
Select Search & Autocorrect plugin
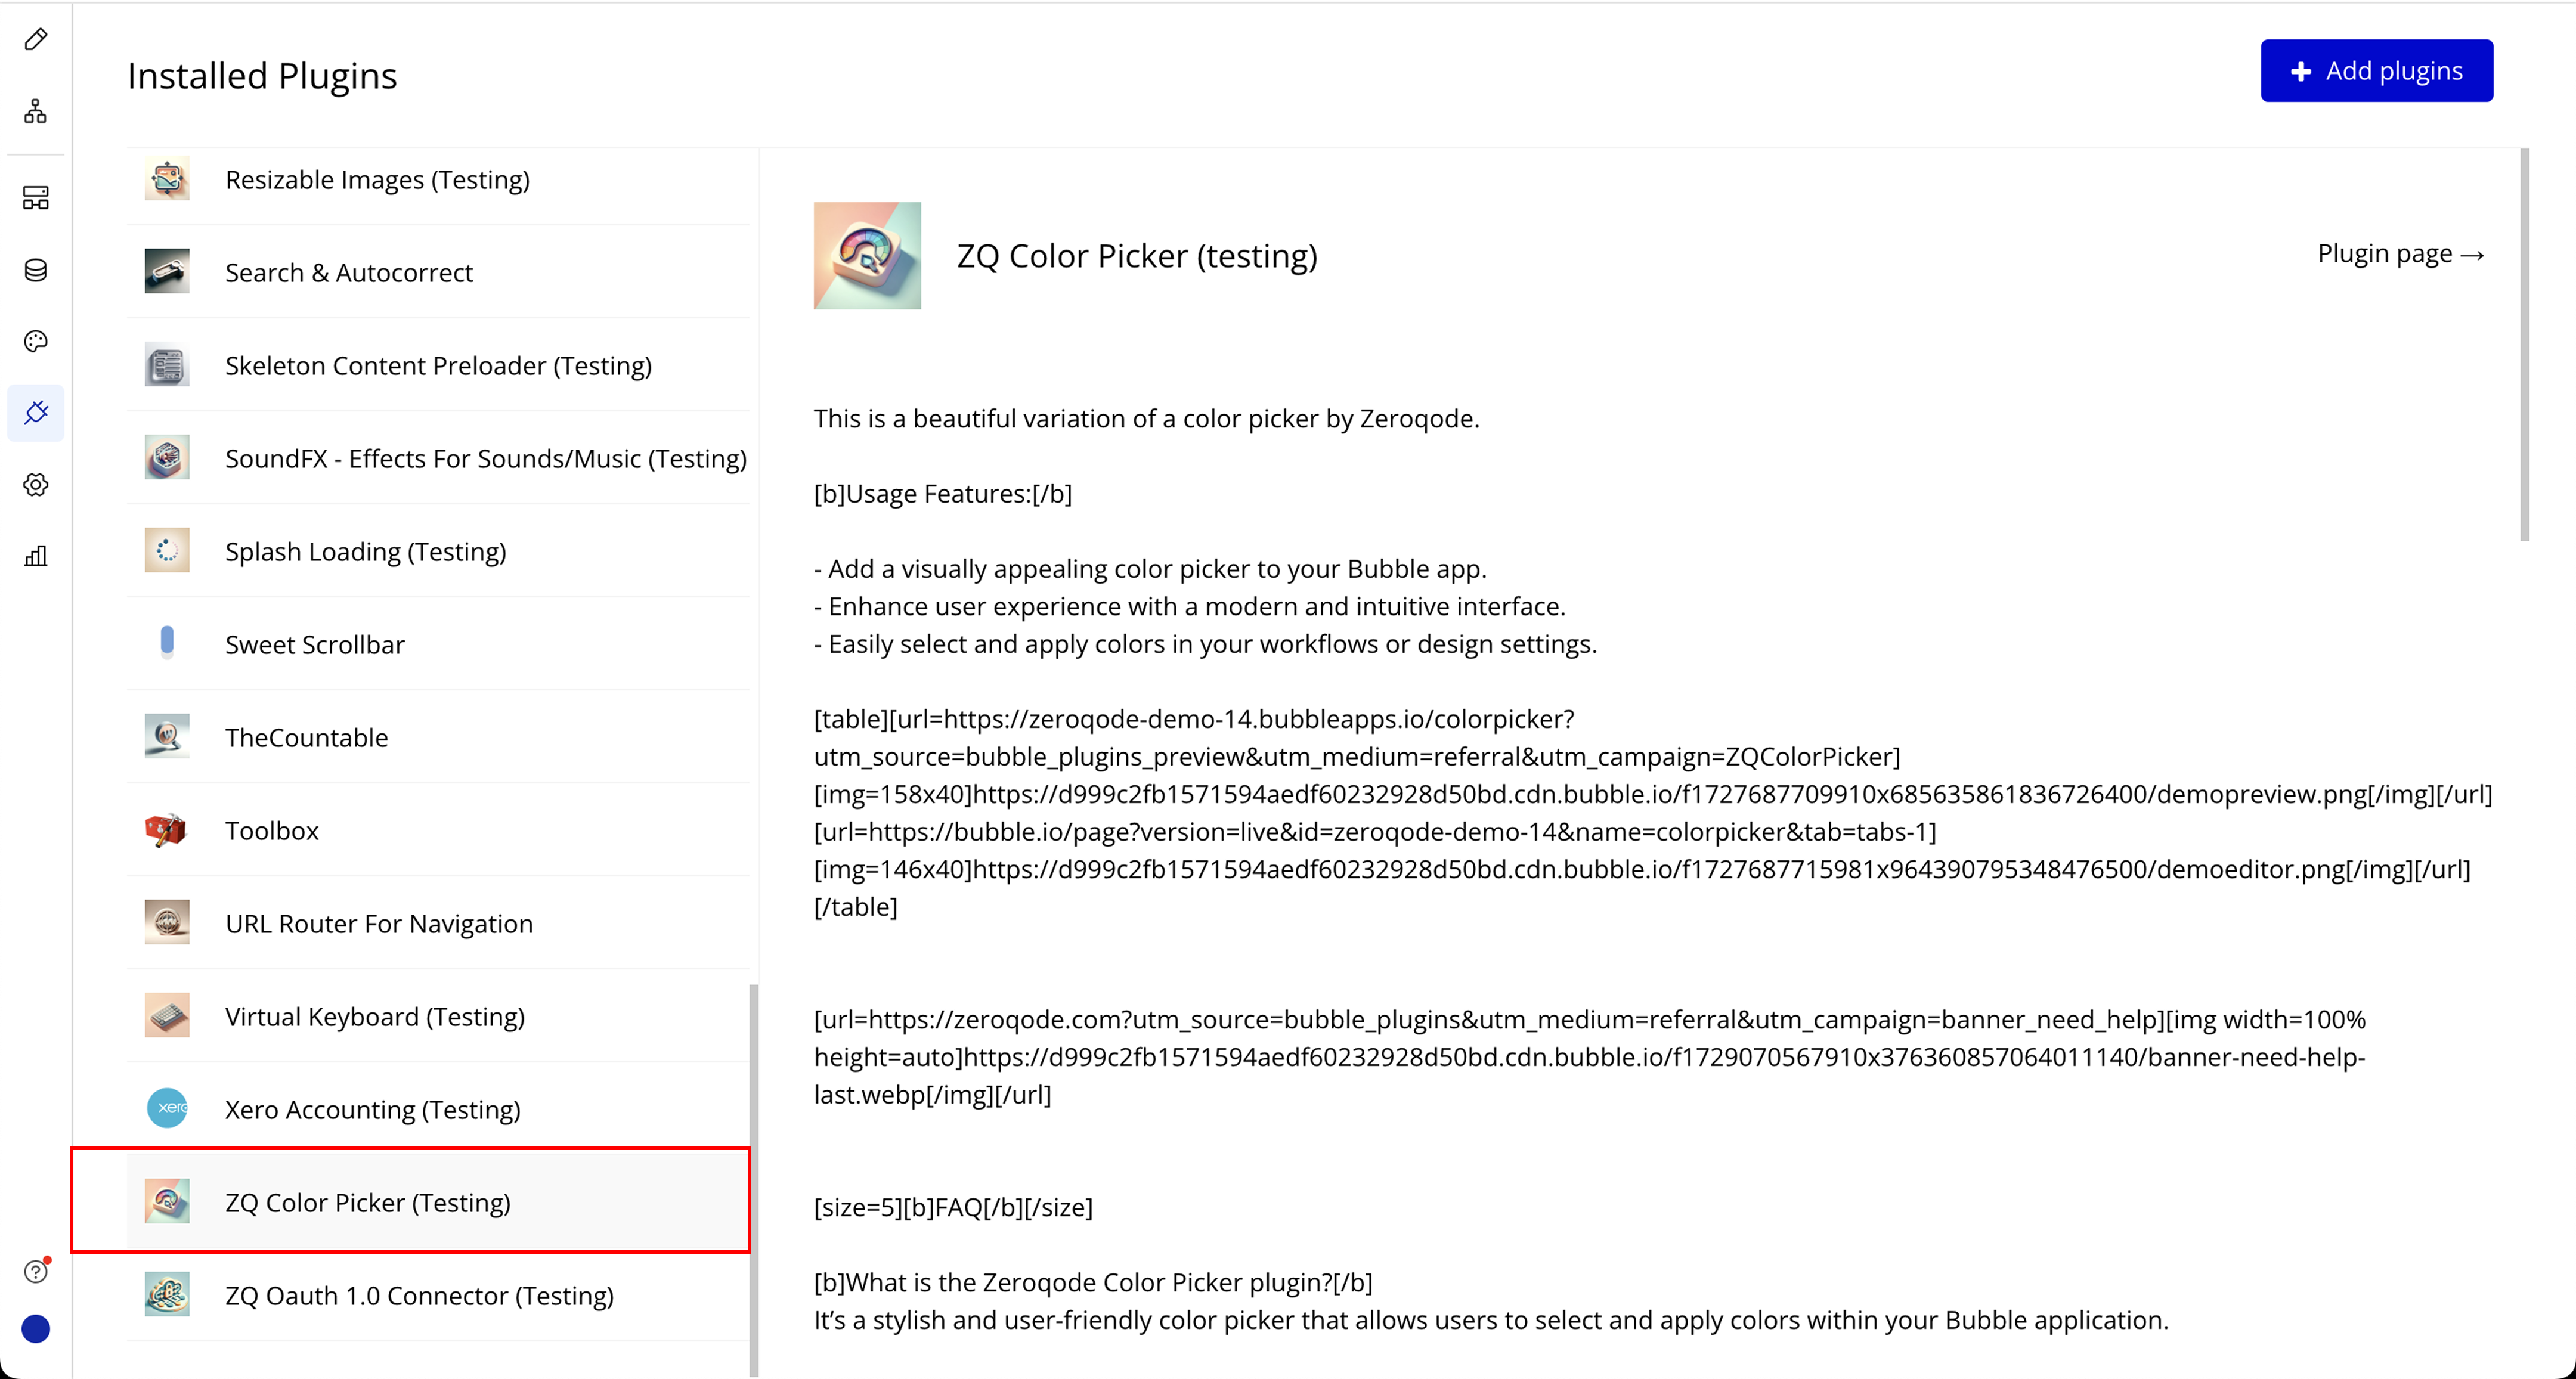(x=349, y=273)
